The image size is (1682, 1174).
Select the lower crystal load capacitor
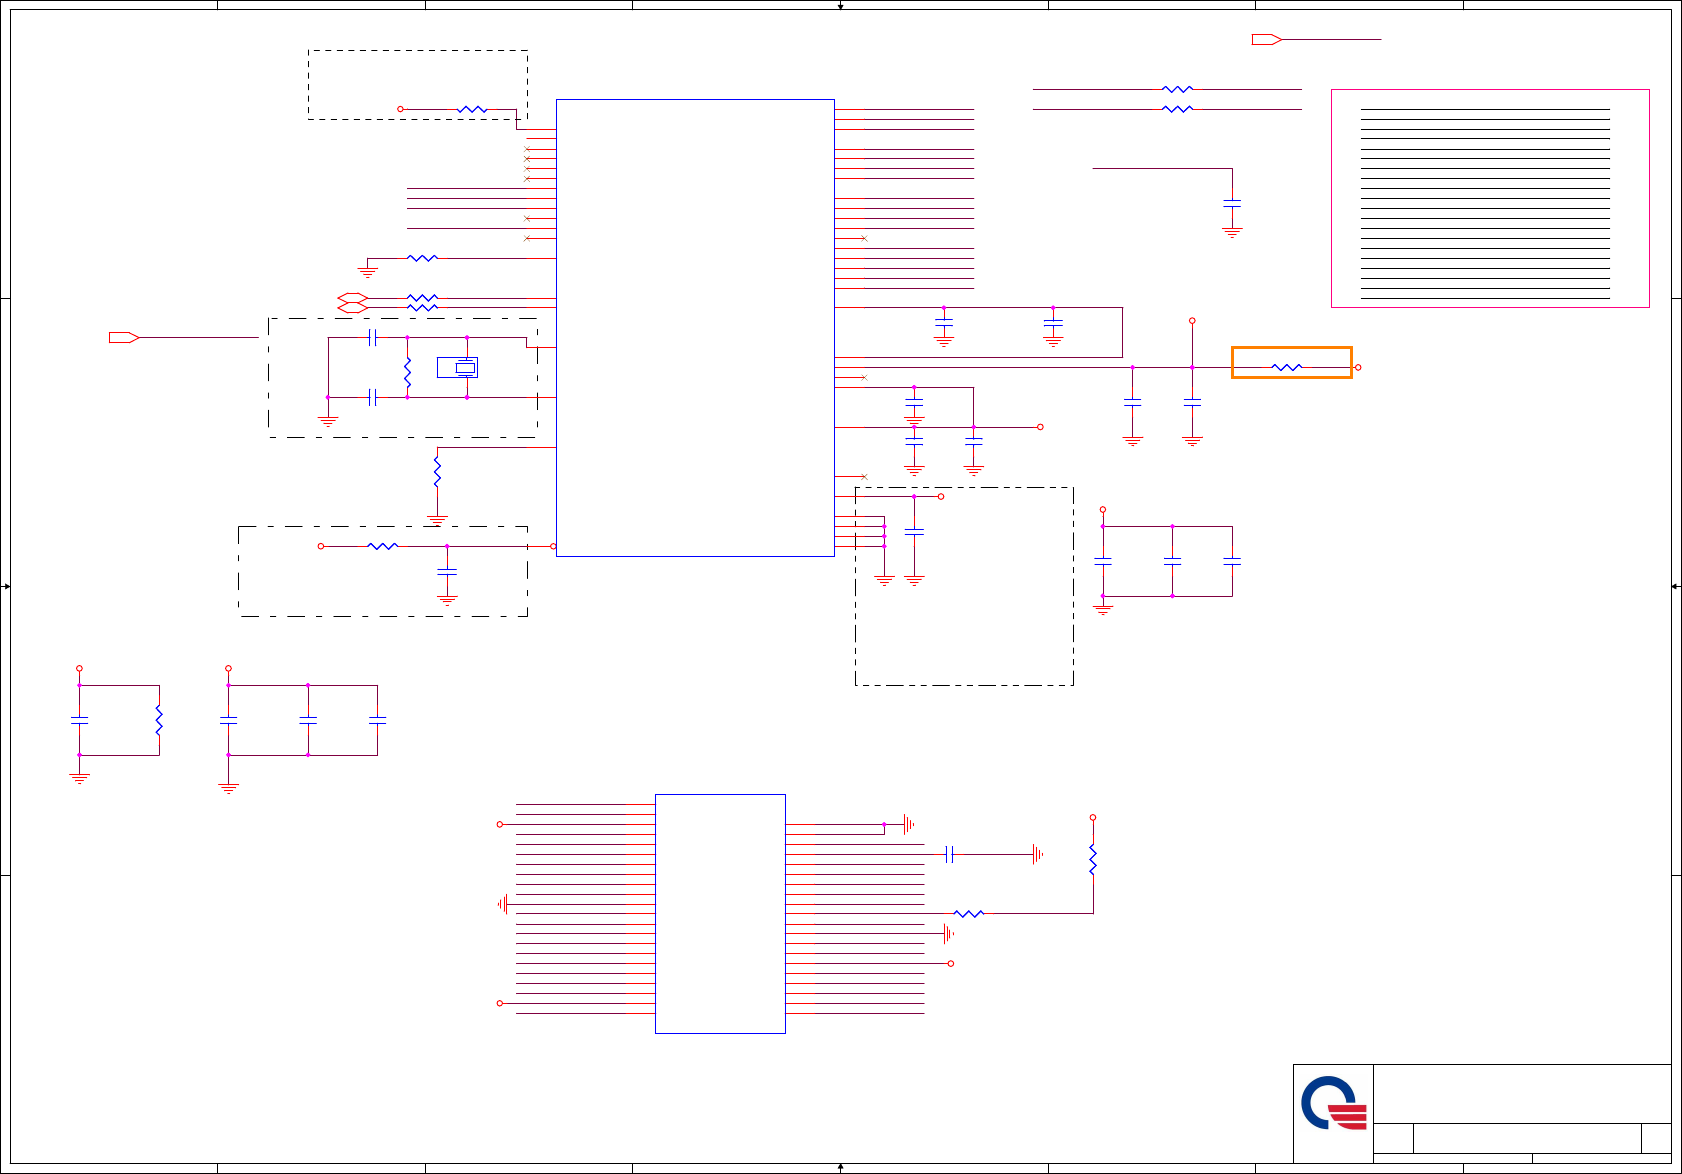tap(372, 397)
